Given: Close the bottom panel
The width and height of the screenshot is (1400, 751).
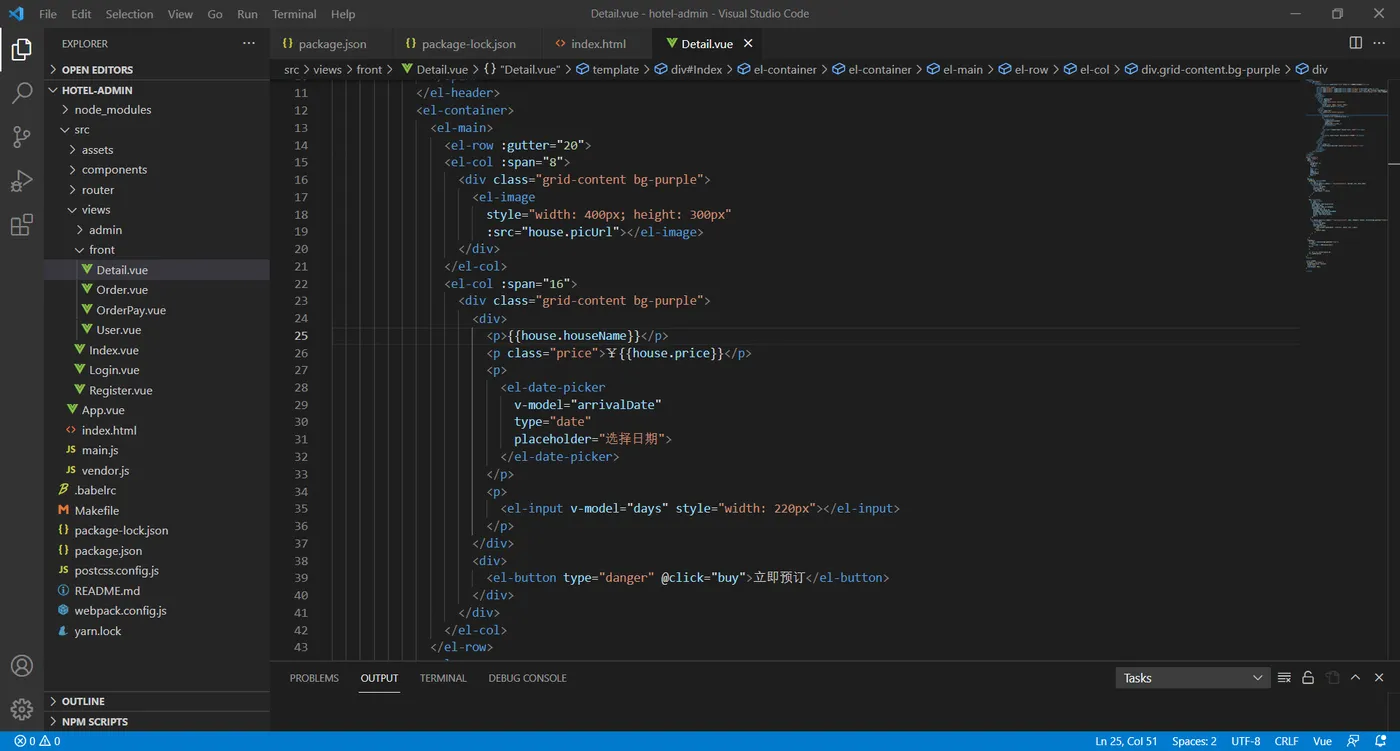Looking at the screenshot, I should coord(1379,678).
